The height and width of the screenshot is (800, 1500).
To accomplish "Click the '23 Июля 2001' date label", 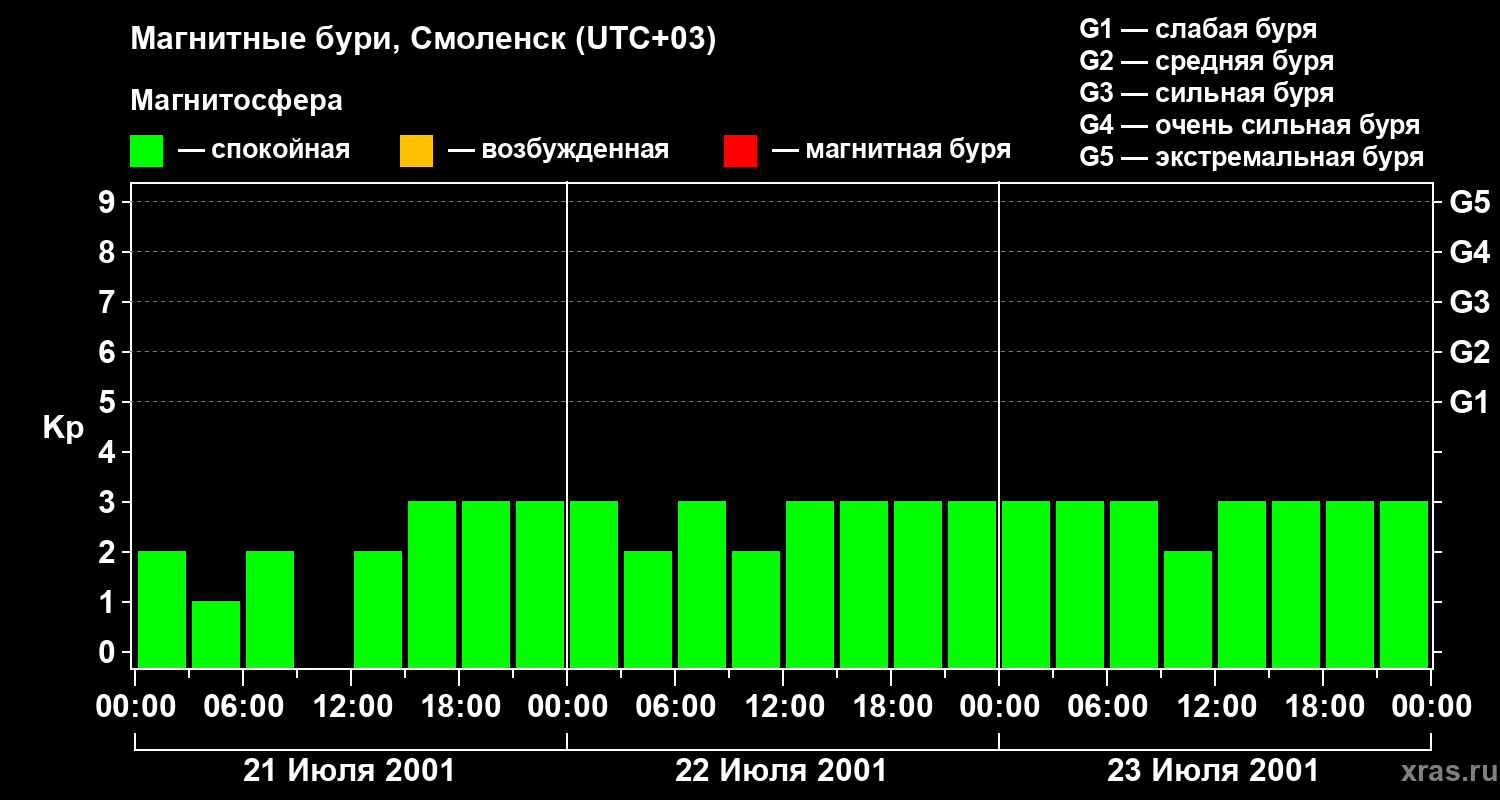I will (x=1213, y=771).
